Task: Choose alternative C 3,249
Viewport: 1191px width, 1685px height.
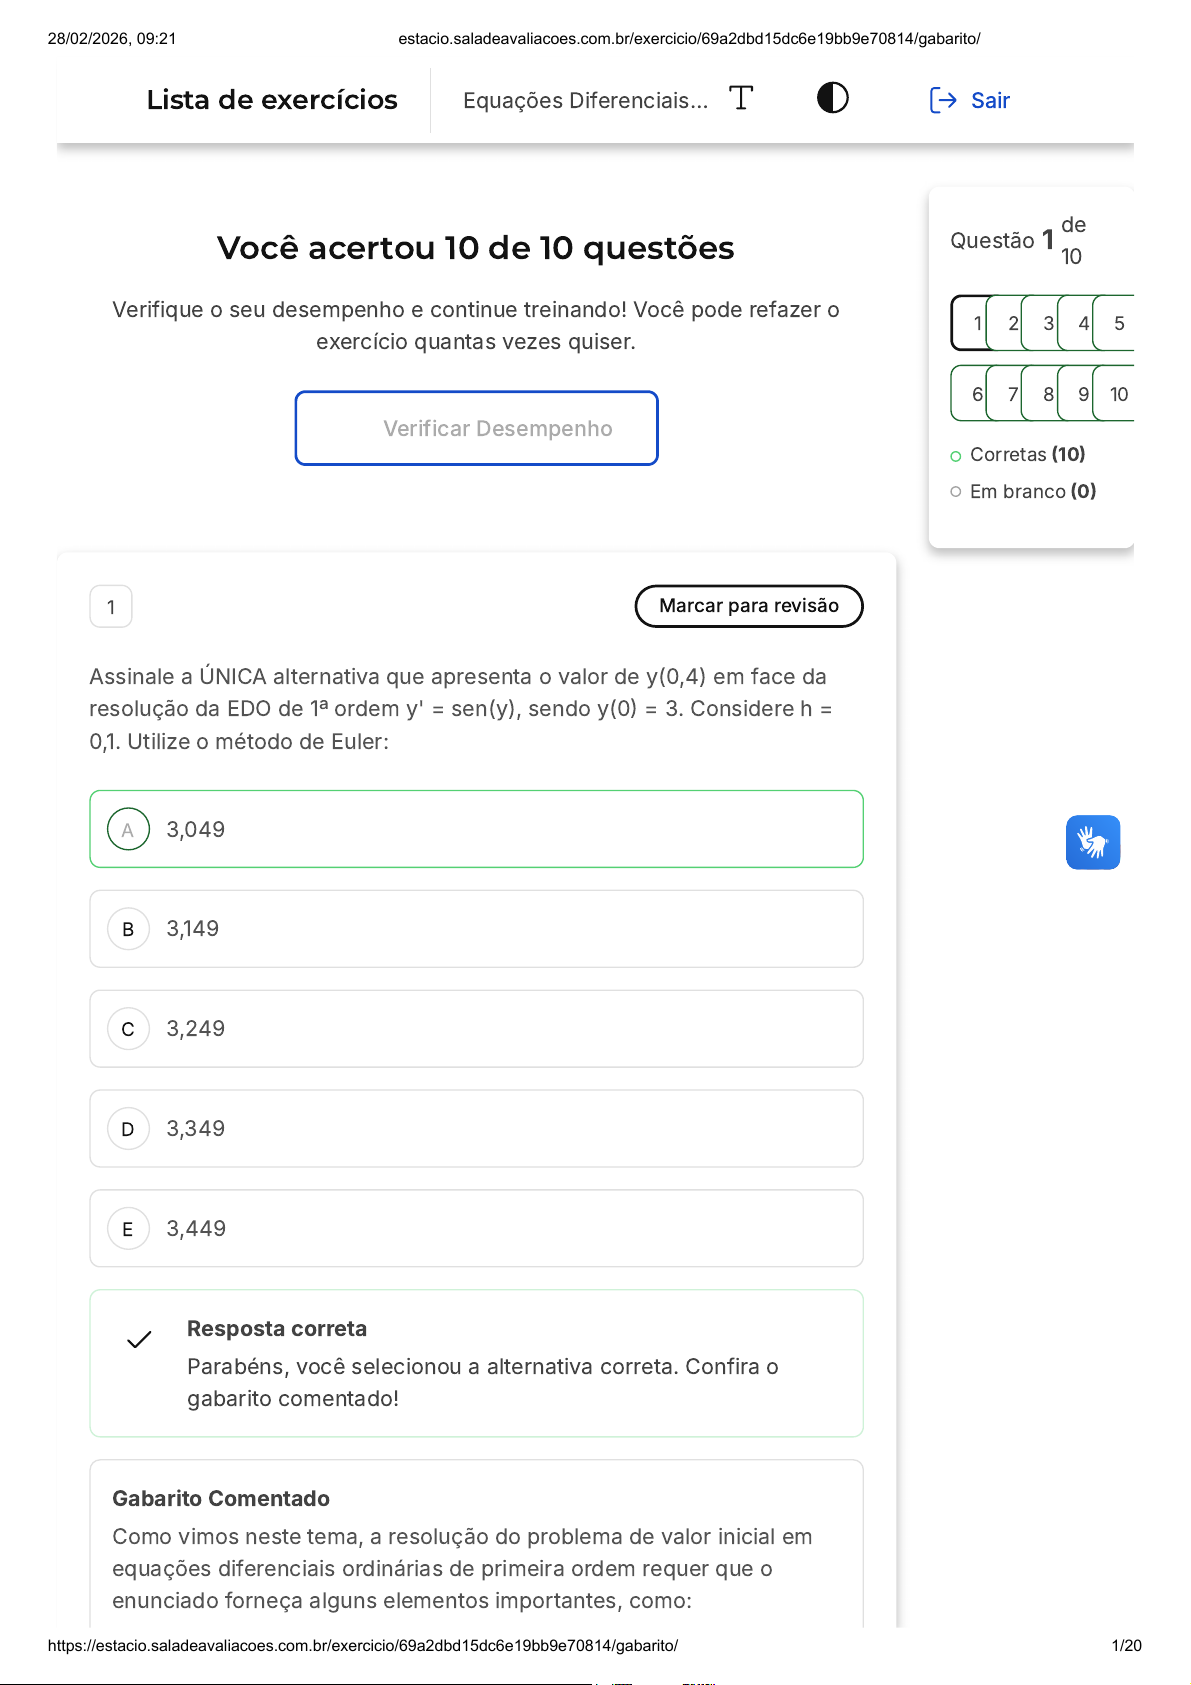Action: click(x=476, y=1029)
